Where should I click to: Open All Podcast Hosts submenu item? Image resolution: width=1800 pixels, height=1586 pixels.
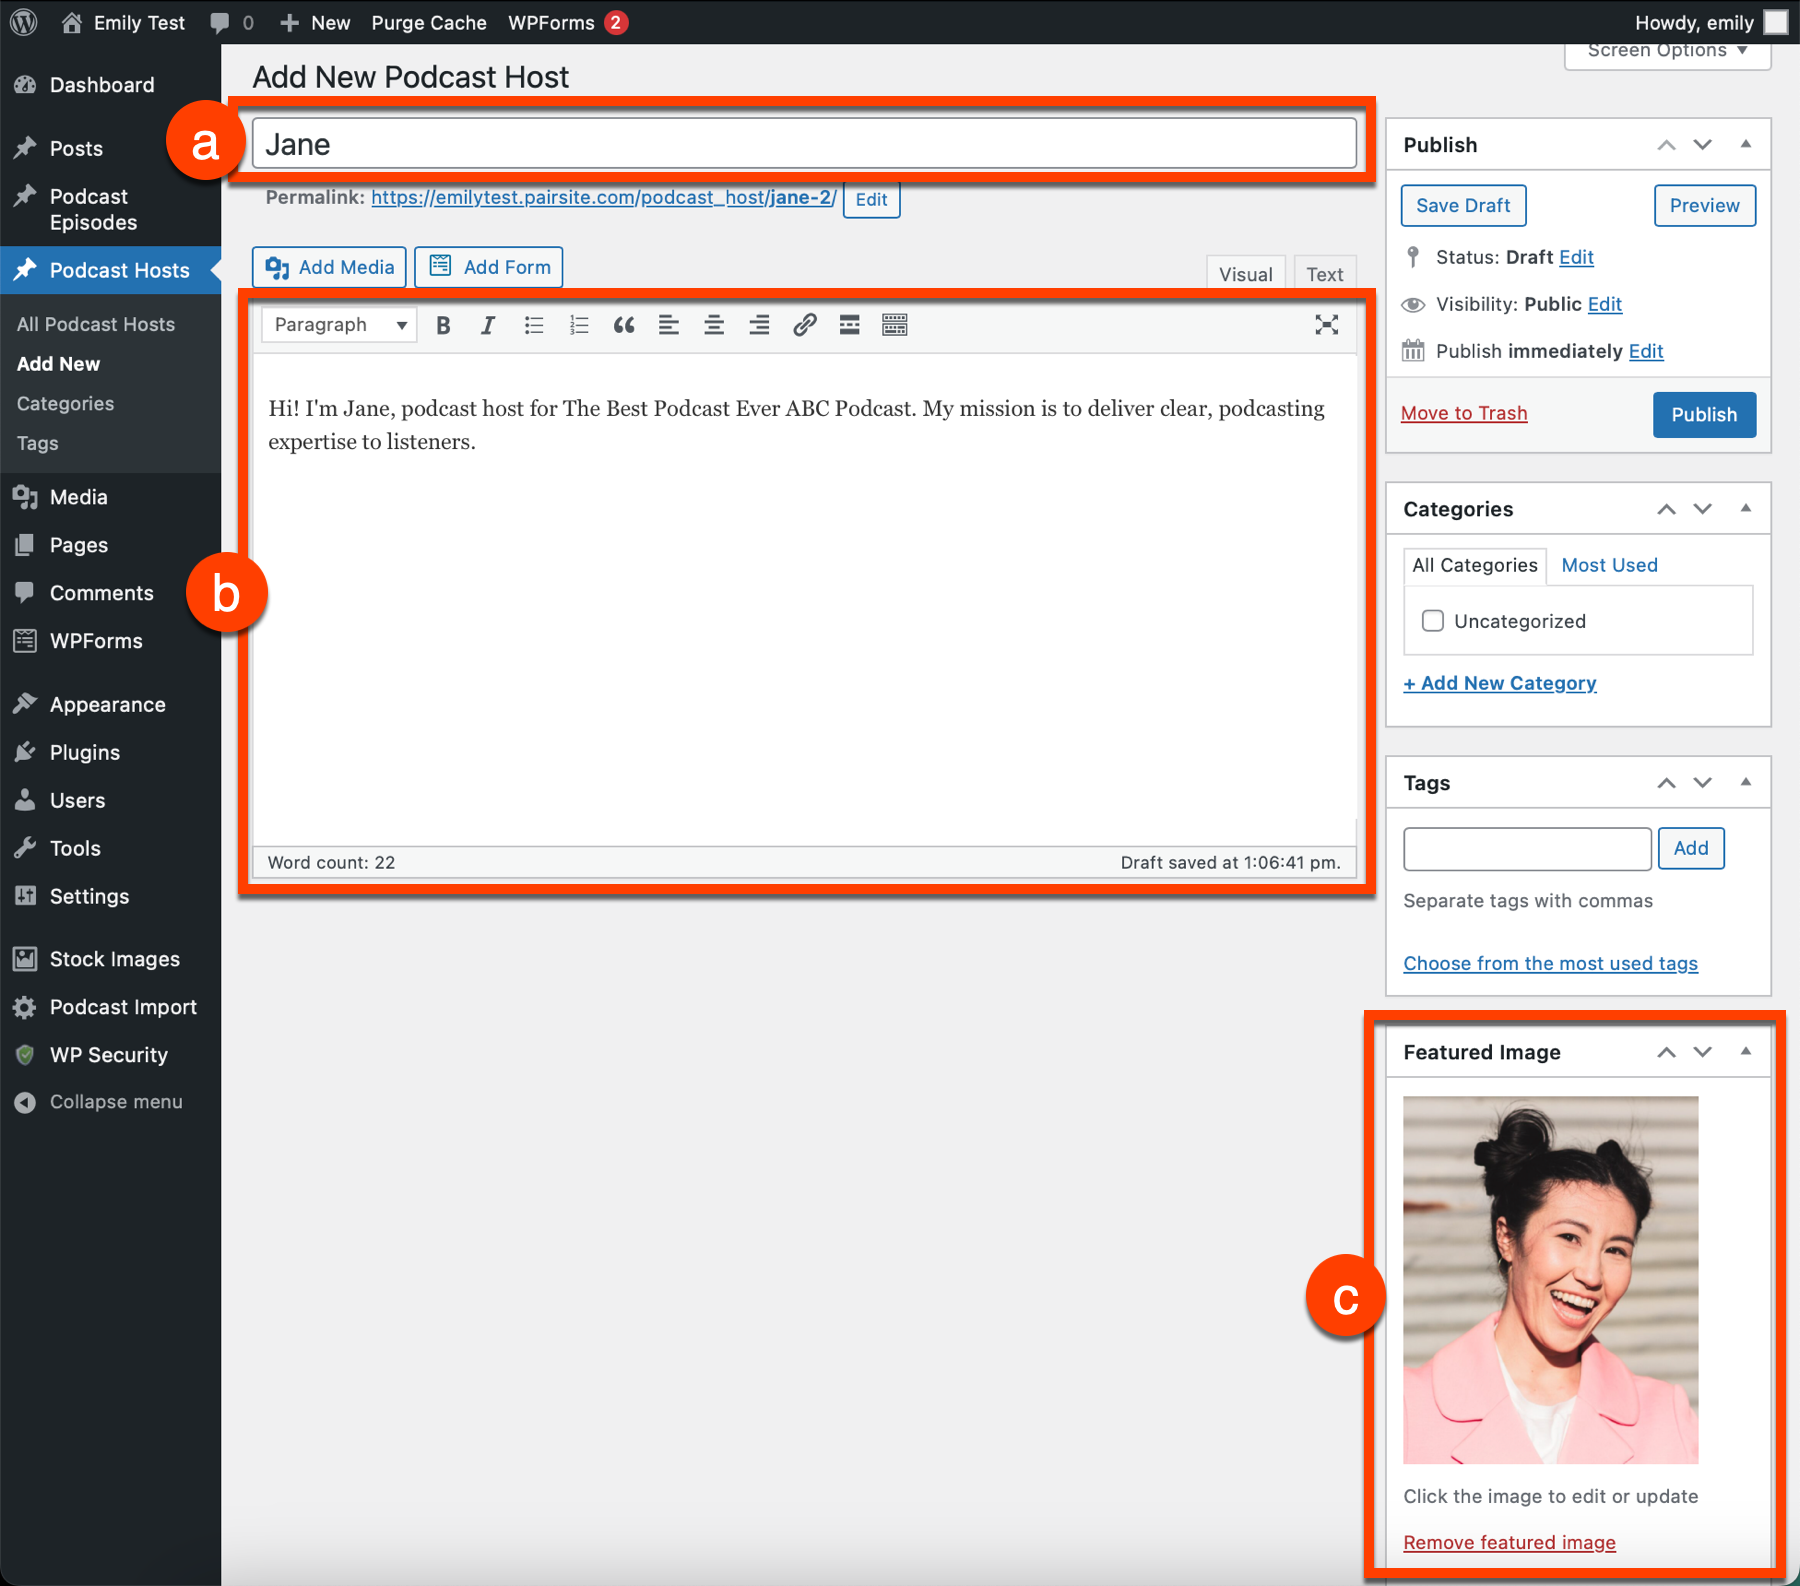pyautogui.click(x=96, y=324)
